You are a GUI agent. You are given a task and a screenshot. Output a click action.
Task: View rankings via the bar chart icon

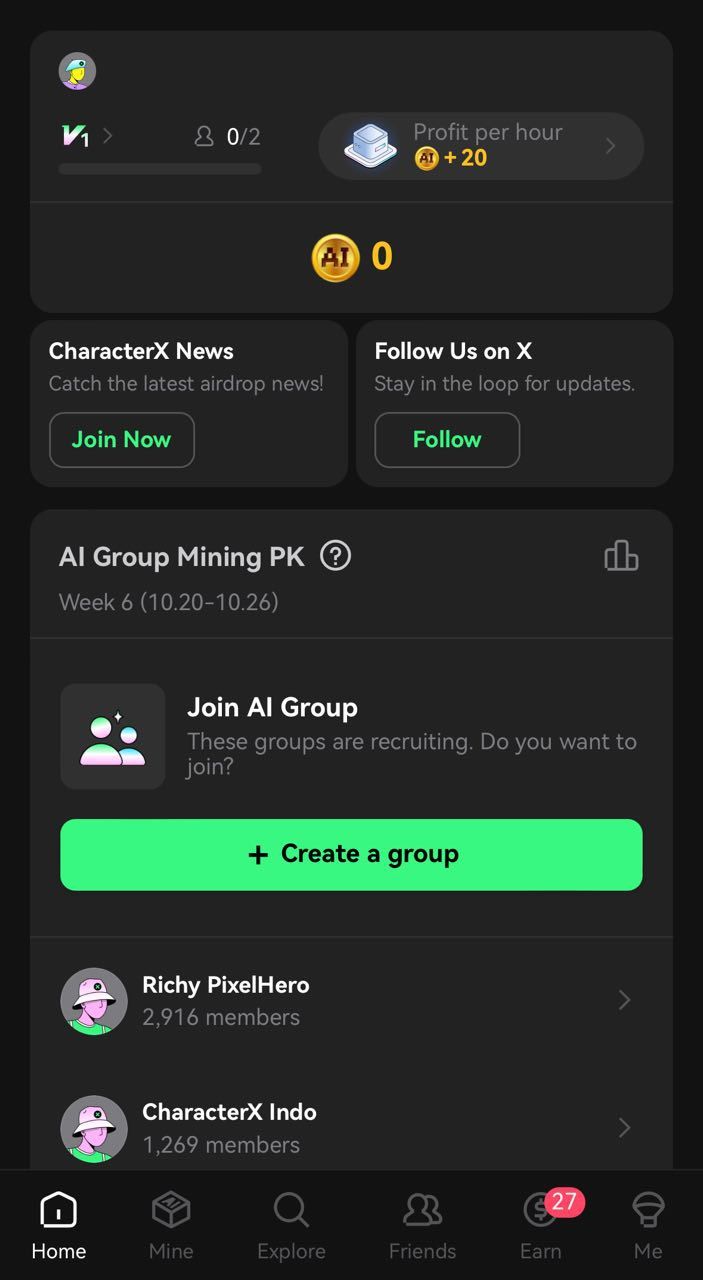coord(621,556)
